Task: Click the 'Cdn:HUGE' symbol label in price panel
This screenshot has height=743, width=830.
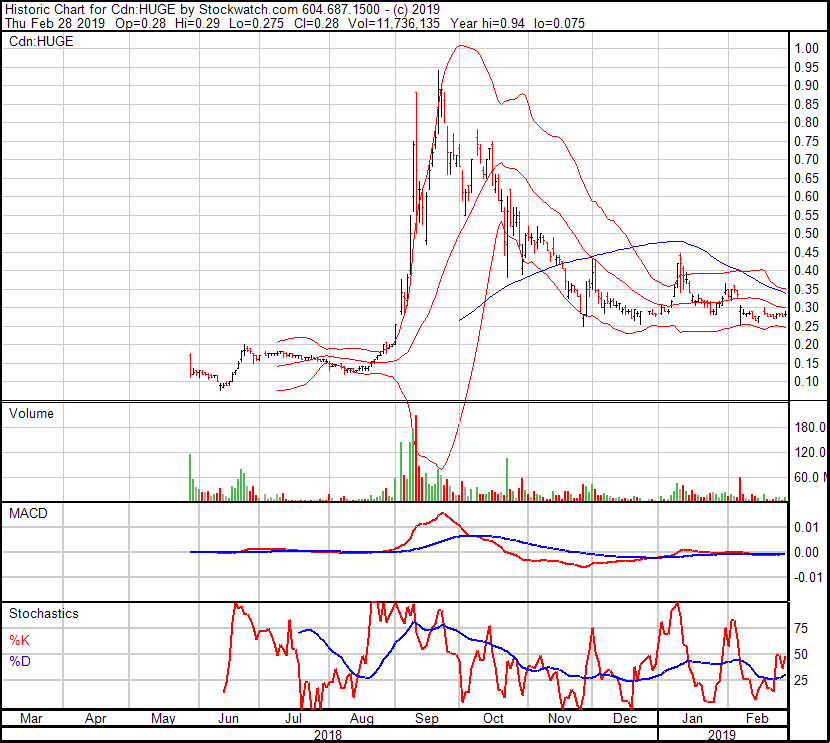Action: pos(41,41)
